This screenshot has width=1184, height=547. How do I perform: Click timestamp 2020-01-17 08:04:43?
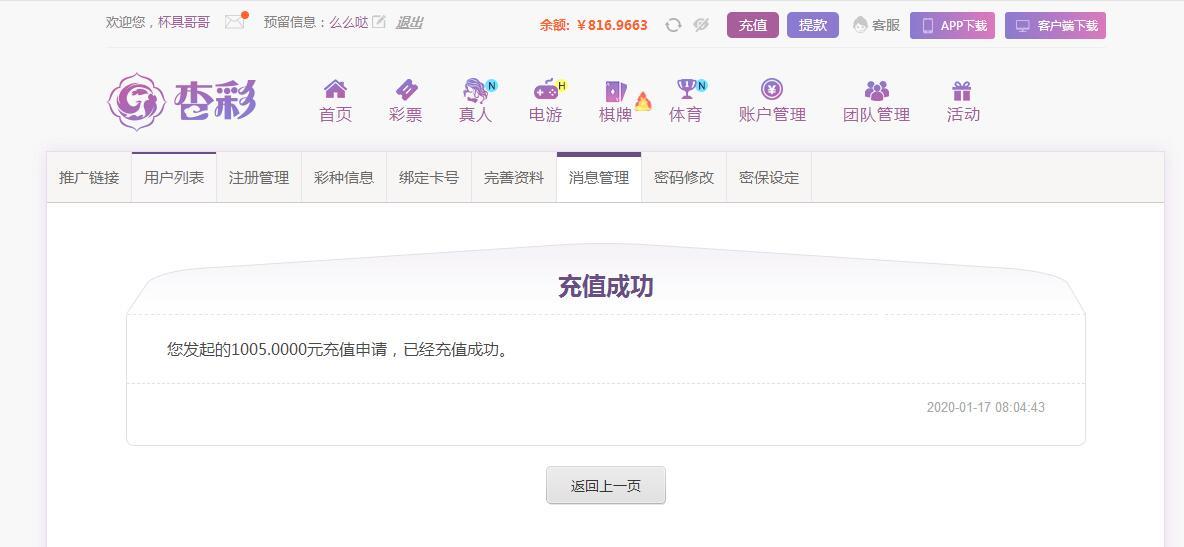point(985,407)
